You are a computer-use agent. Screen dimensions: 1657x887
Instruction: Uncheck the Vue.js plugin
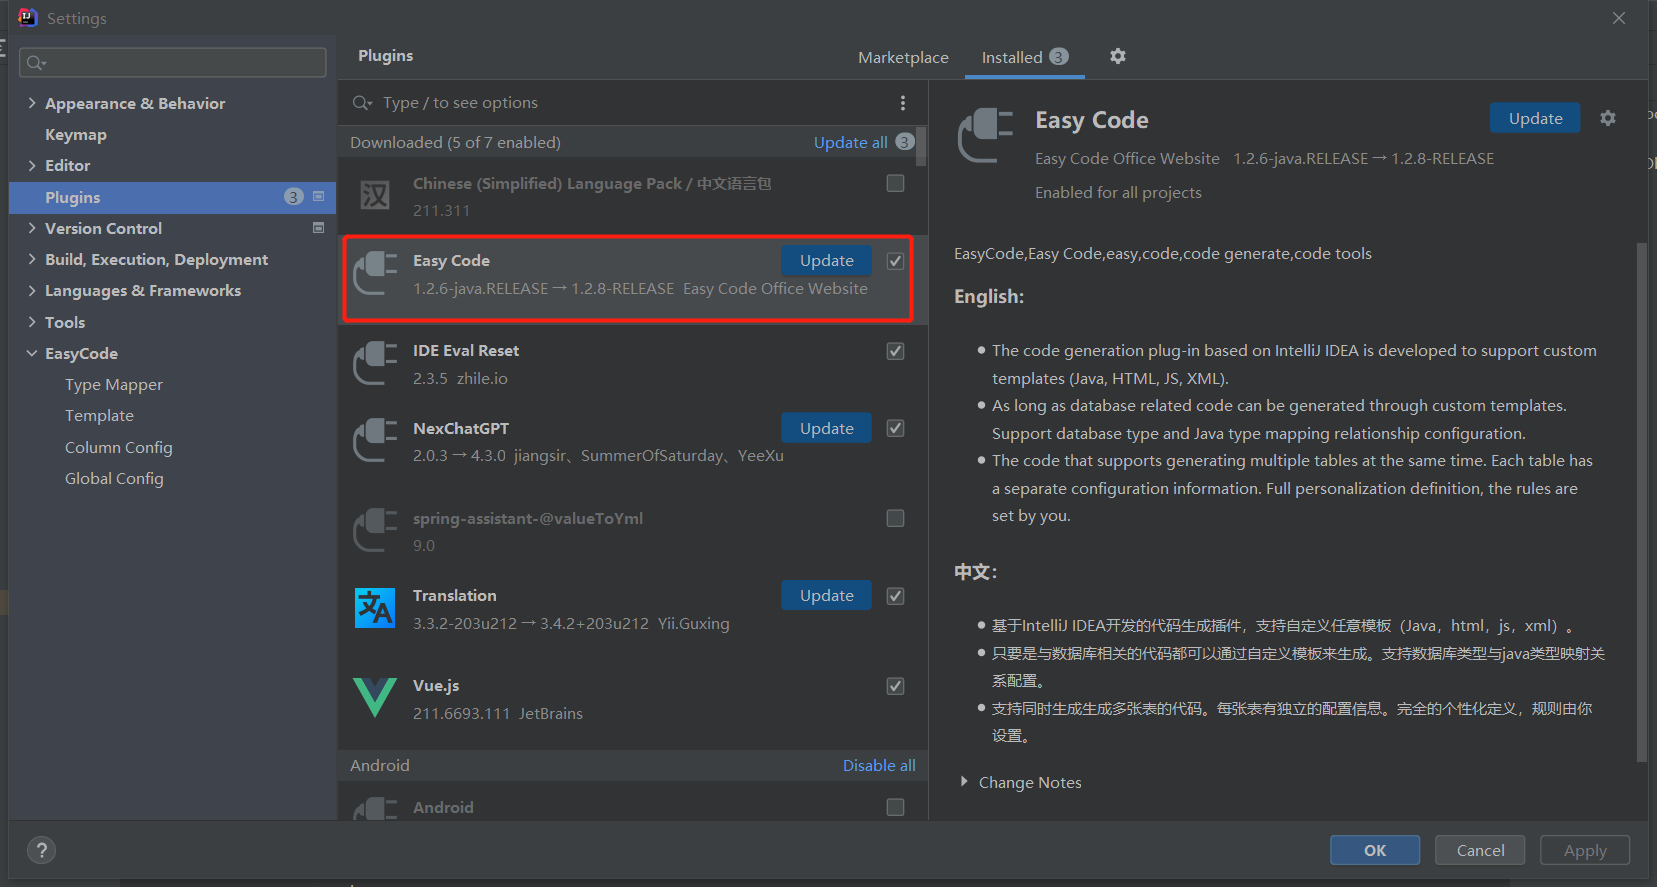point(895,686)
